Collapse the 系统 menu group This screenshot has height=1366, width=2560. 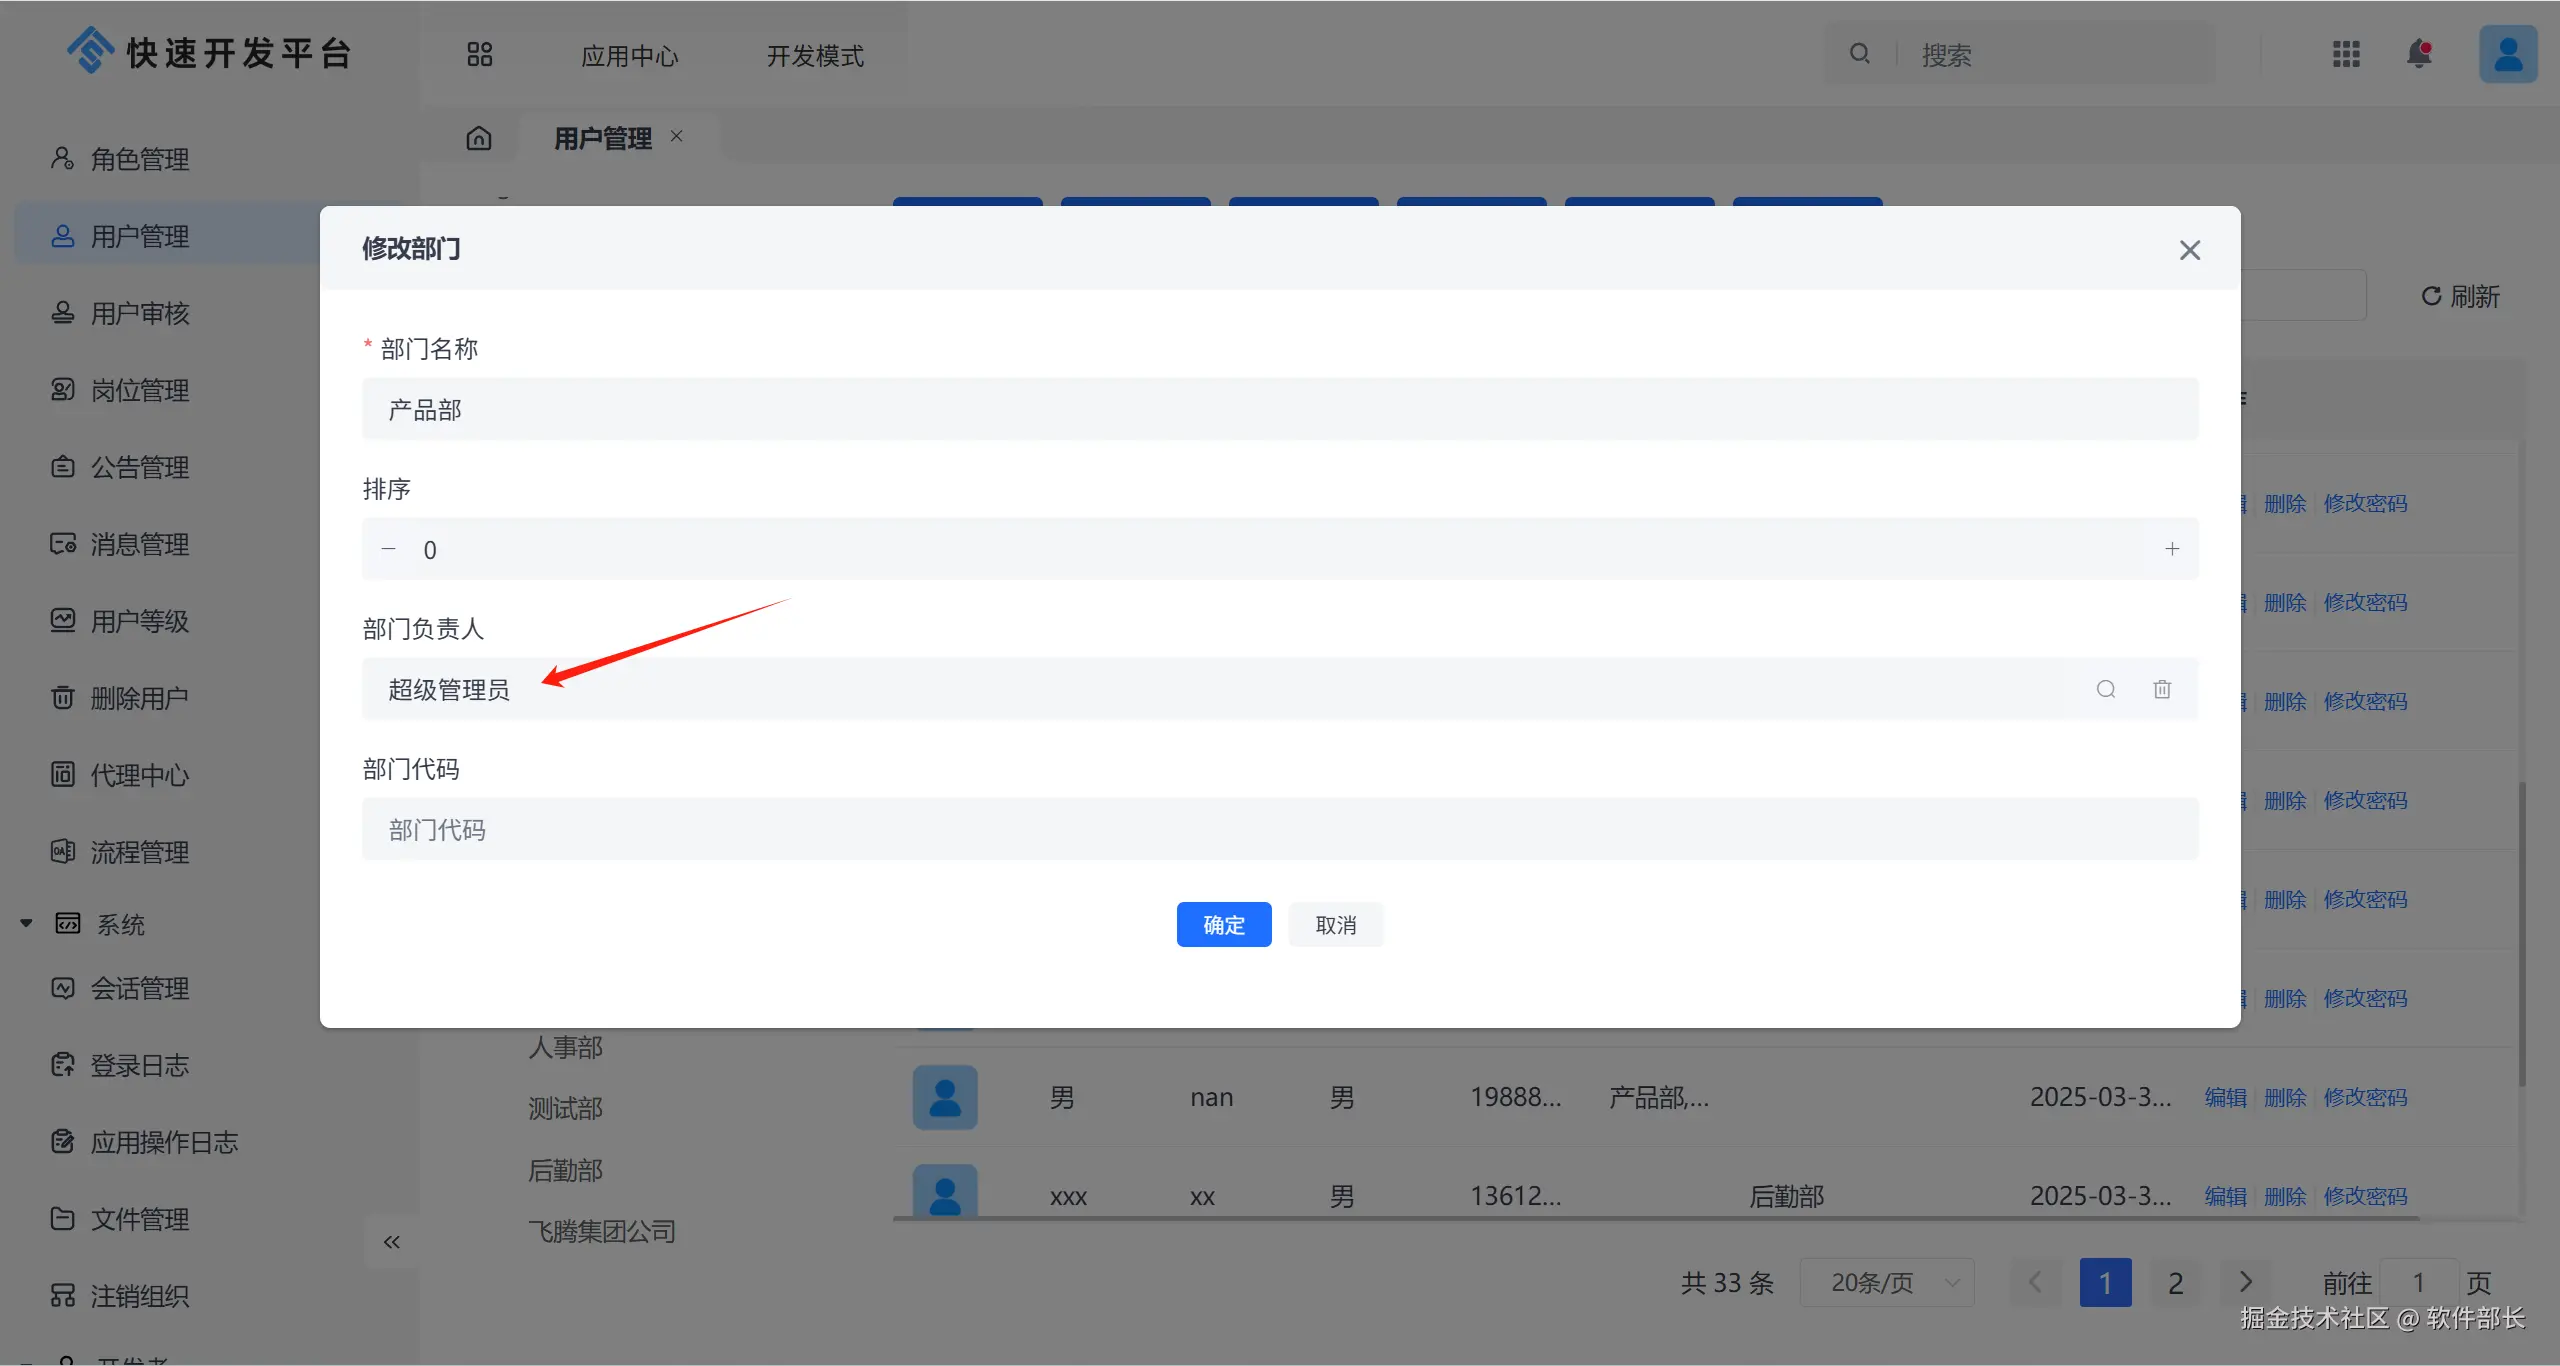click(x=27, y=923)
